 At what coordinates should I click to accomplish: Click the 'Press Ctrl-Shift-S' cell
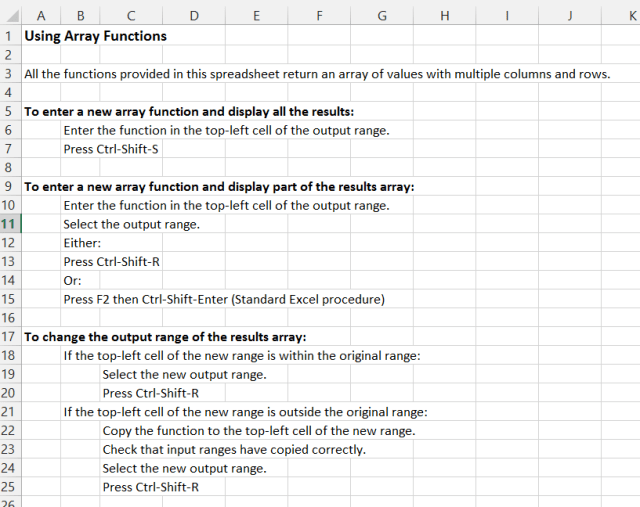(x=110, y=149)
